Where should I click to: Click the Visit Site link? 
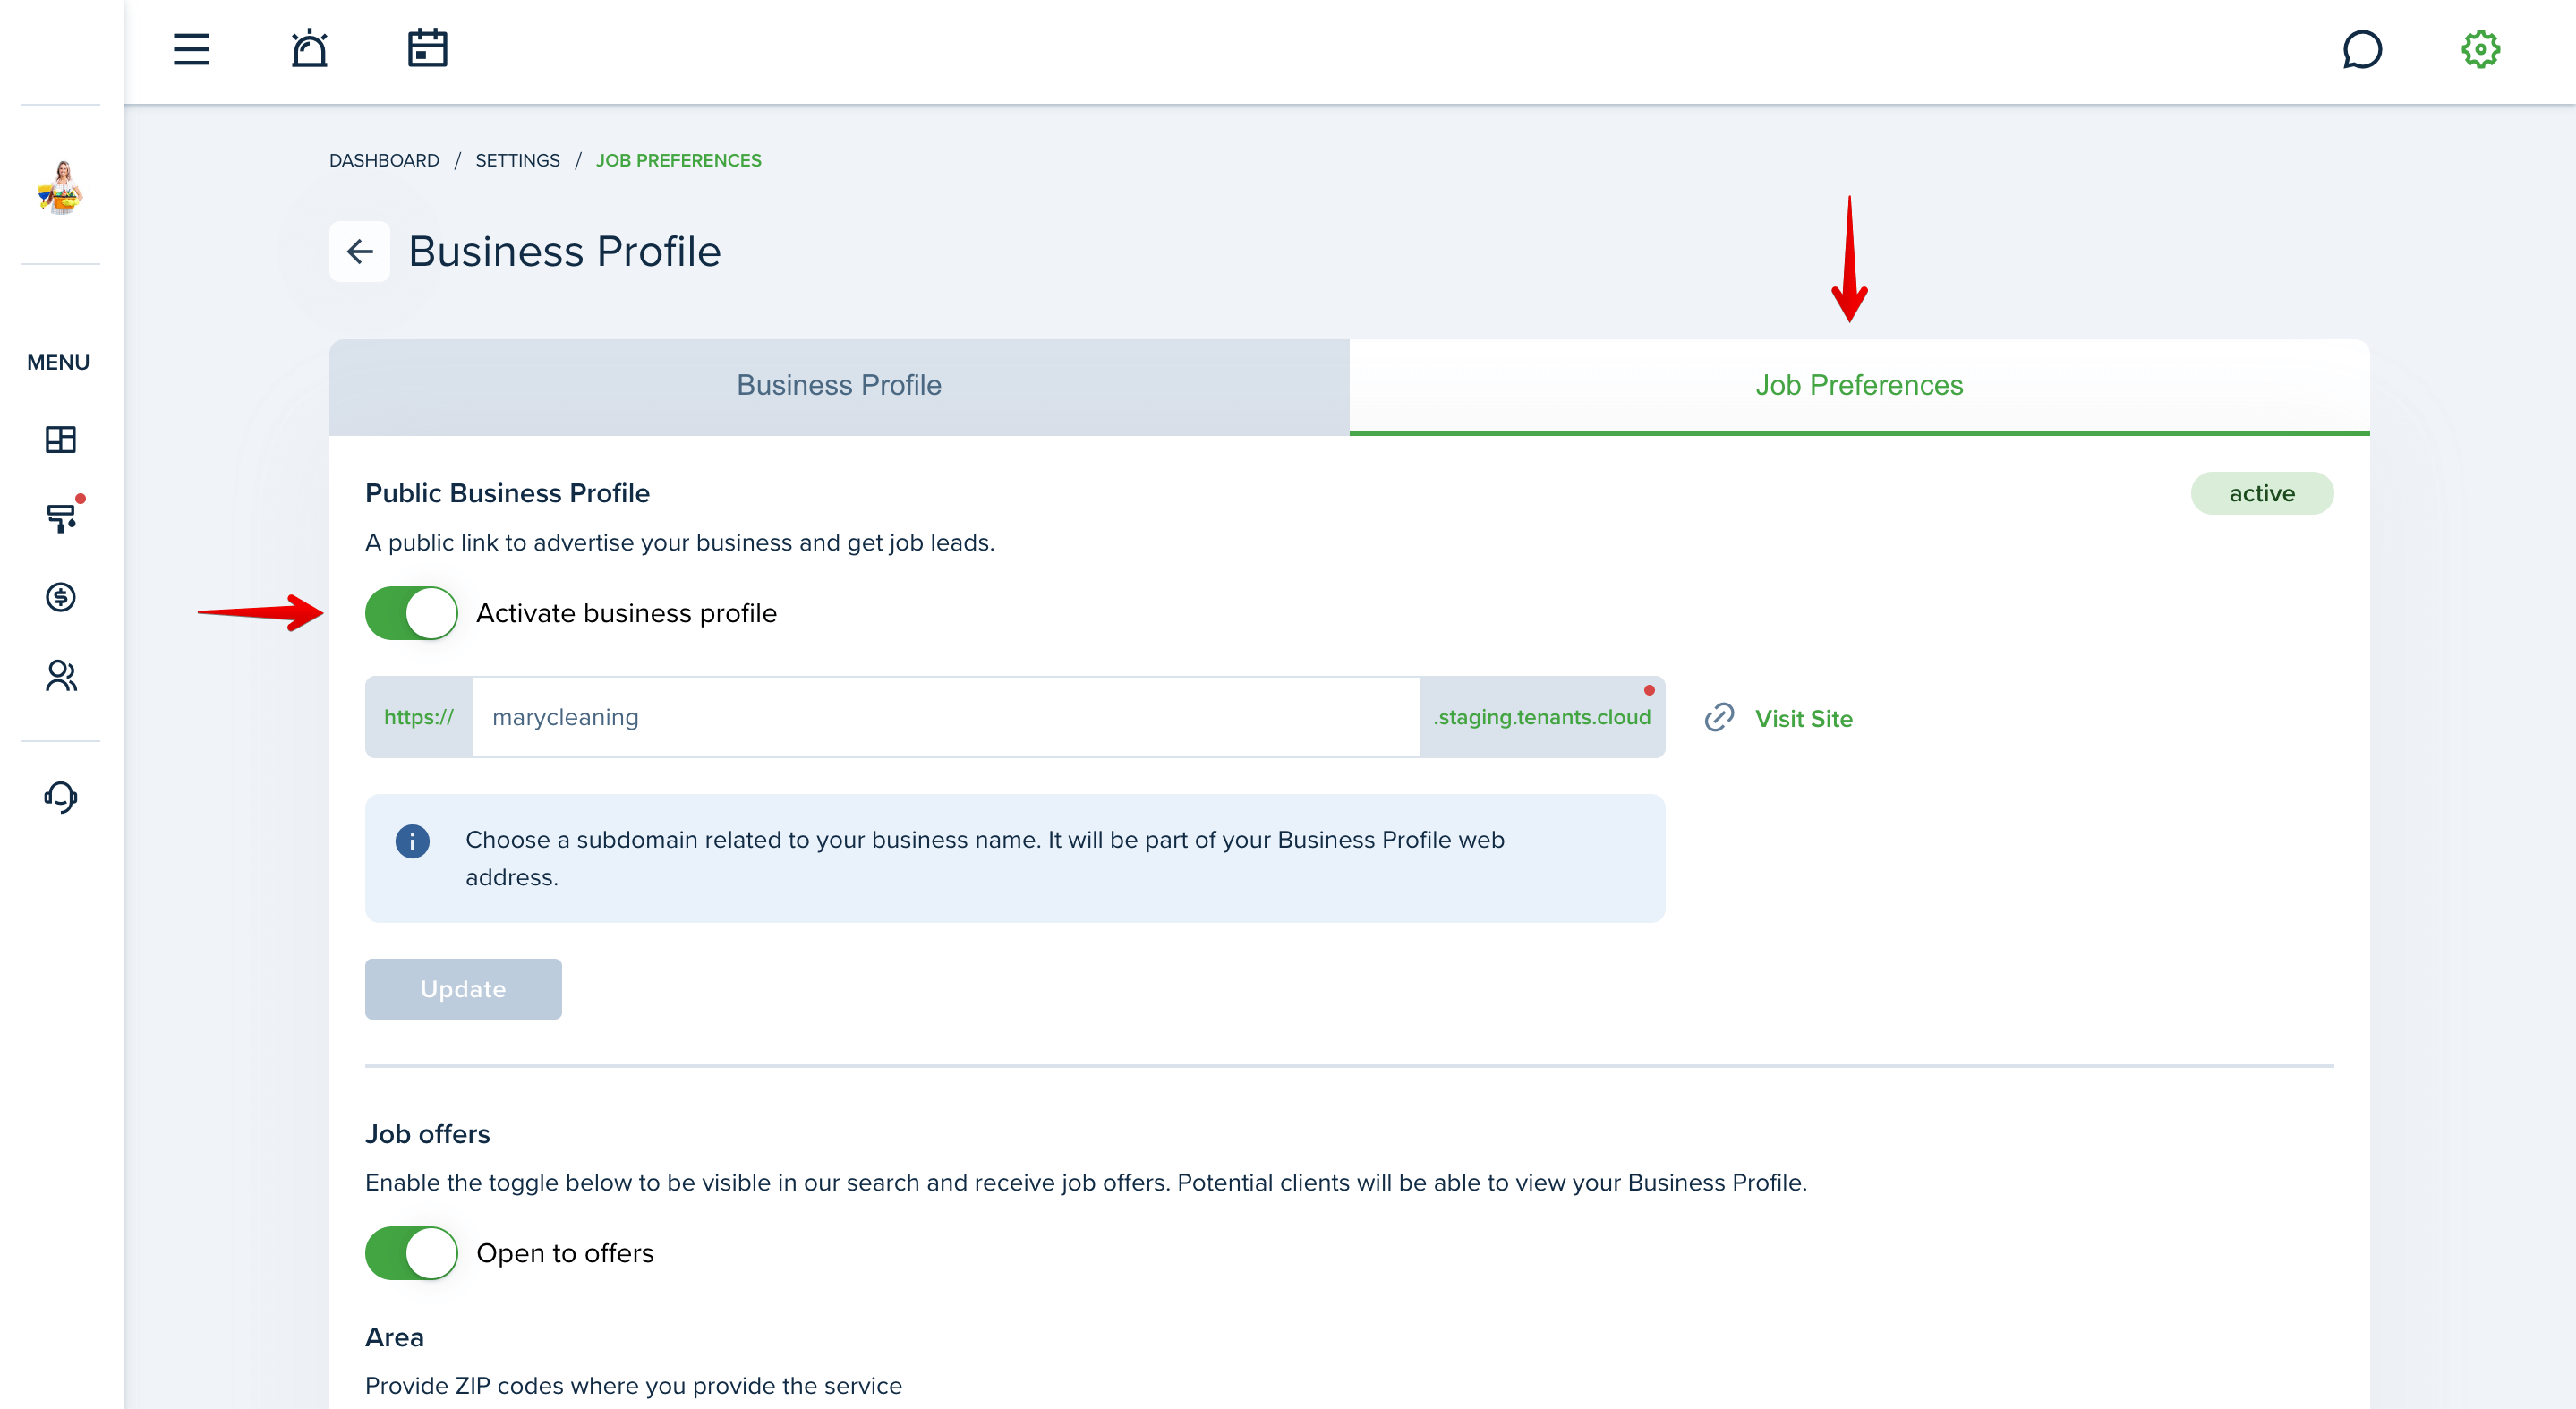pyautogui.click(x=1803, y=719)
